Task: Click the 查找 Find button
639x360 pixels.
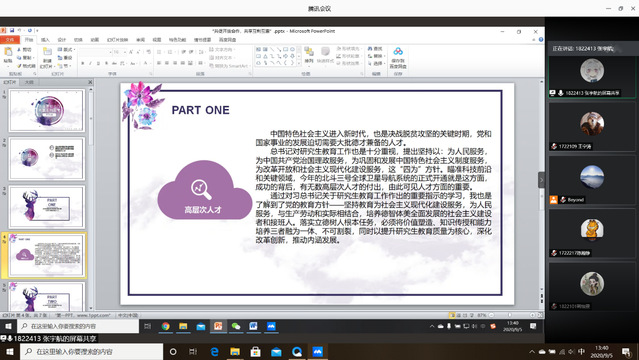Action: [375, 49]
